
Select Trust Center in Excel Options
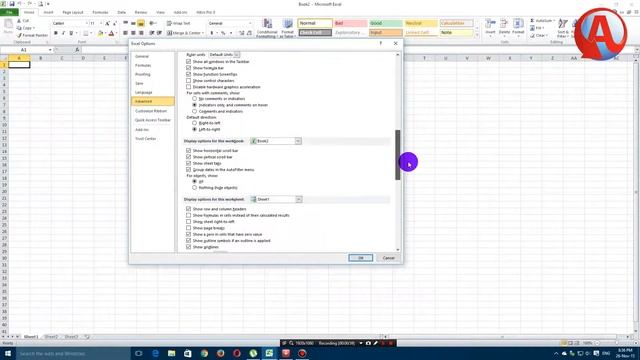pyautogui.click(x=145, y=139)
